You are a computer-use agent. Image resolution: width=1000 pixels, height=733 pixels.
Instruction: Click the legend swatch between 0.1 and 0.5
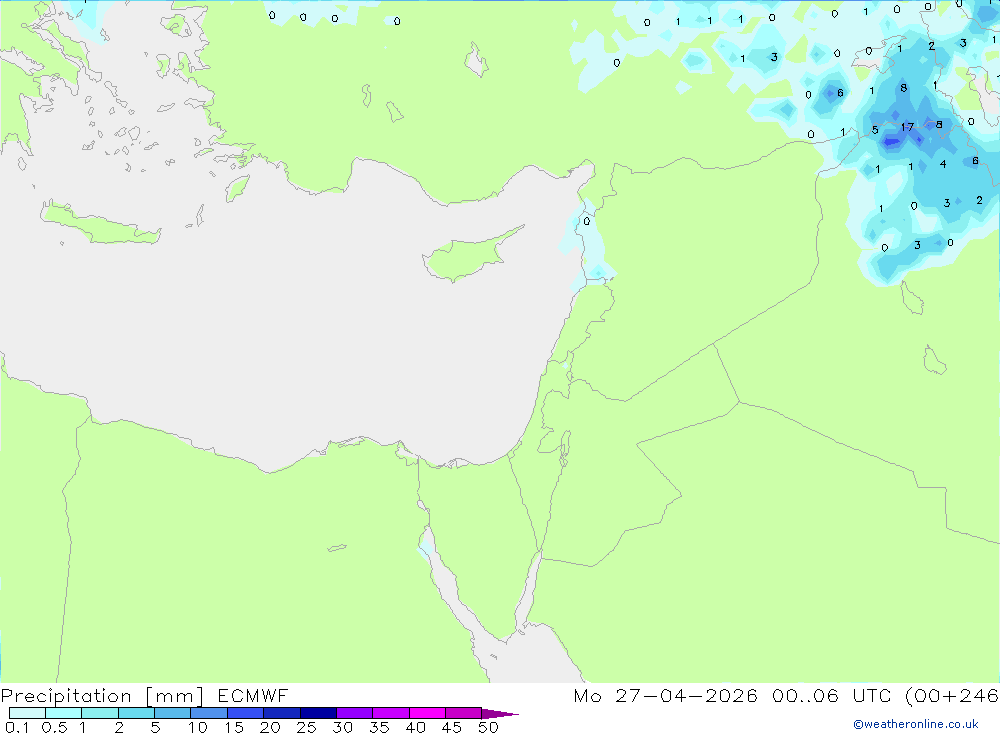point(27,713)
